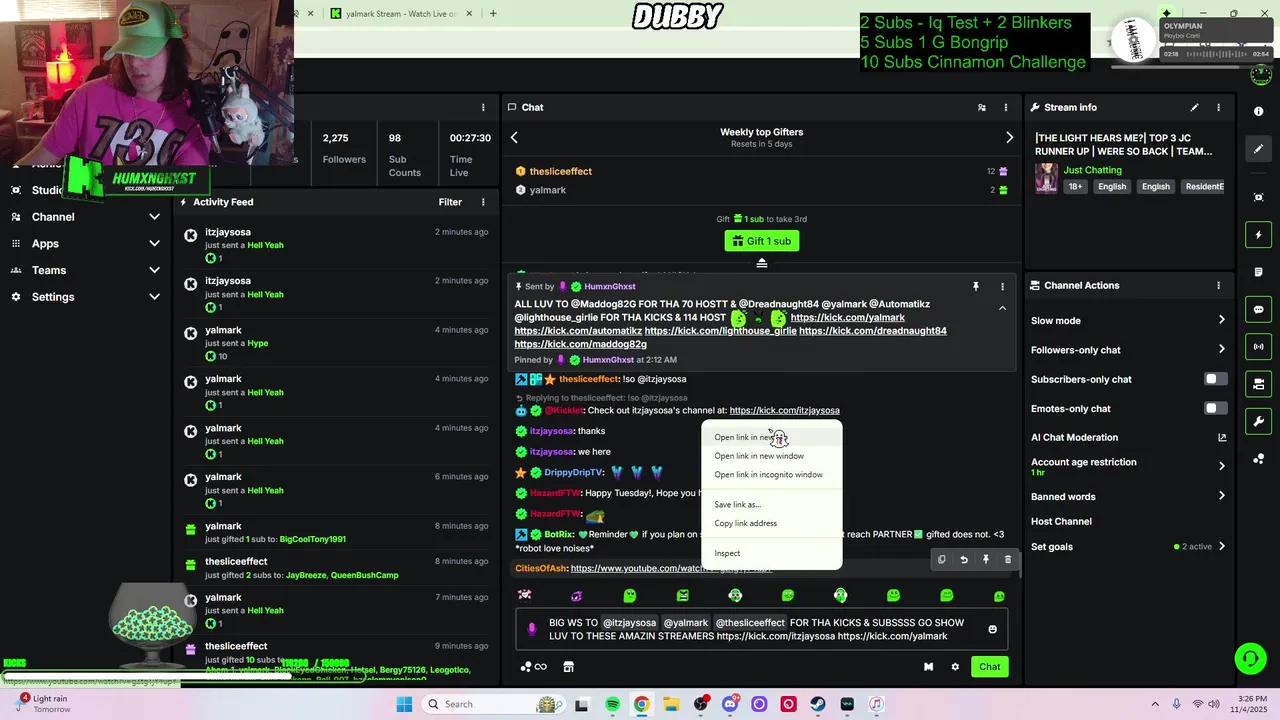Expand Slow mode options
The height and width of the screenshot is (720, 1280).
point(1221,320)
